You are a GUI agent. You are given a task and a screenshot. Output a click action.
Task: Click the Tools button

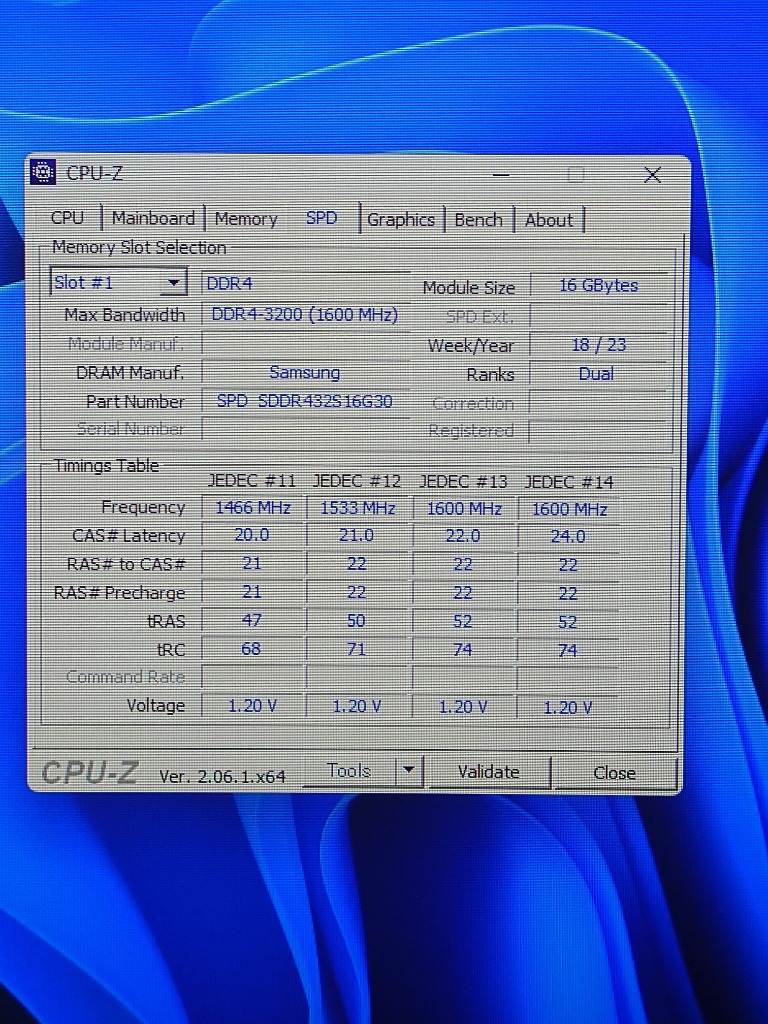point(349,771)
